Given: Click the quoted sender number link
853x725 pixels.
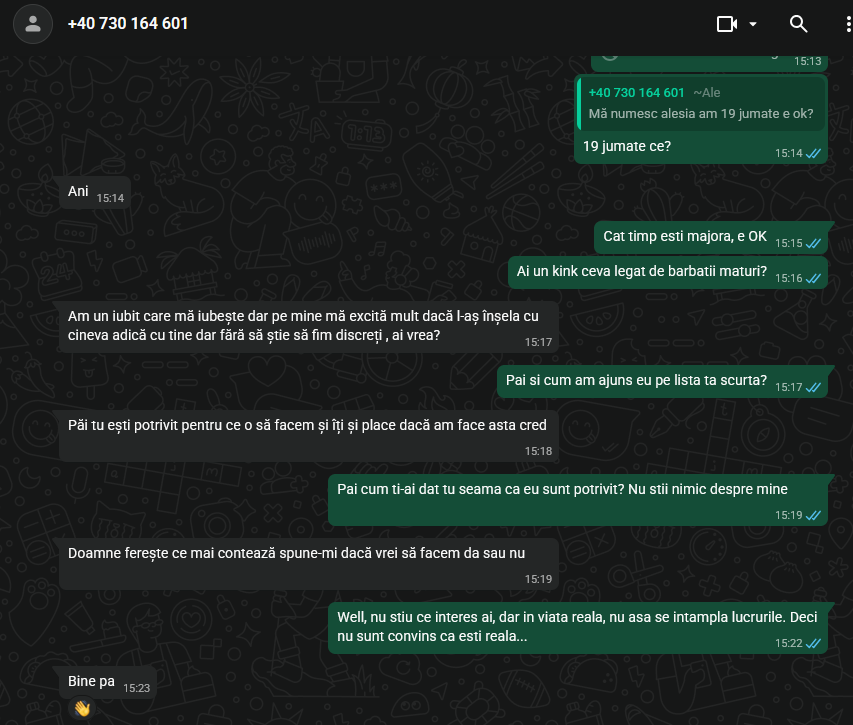Looking at the screenshot, I should point(636,92).
